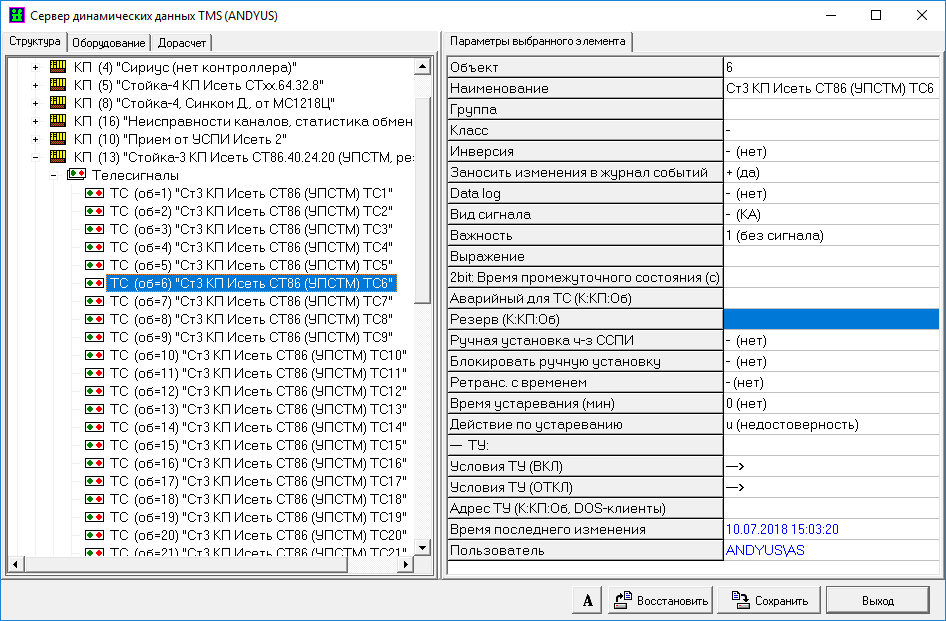
Task: Click the Выход button
Action: (x=877, y=601)
